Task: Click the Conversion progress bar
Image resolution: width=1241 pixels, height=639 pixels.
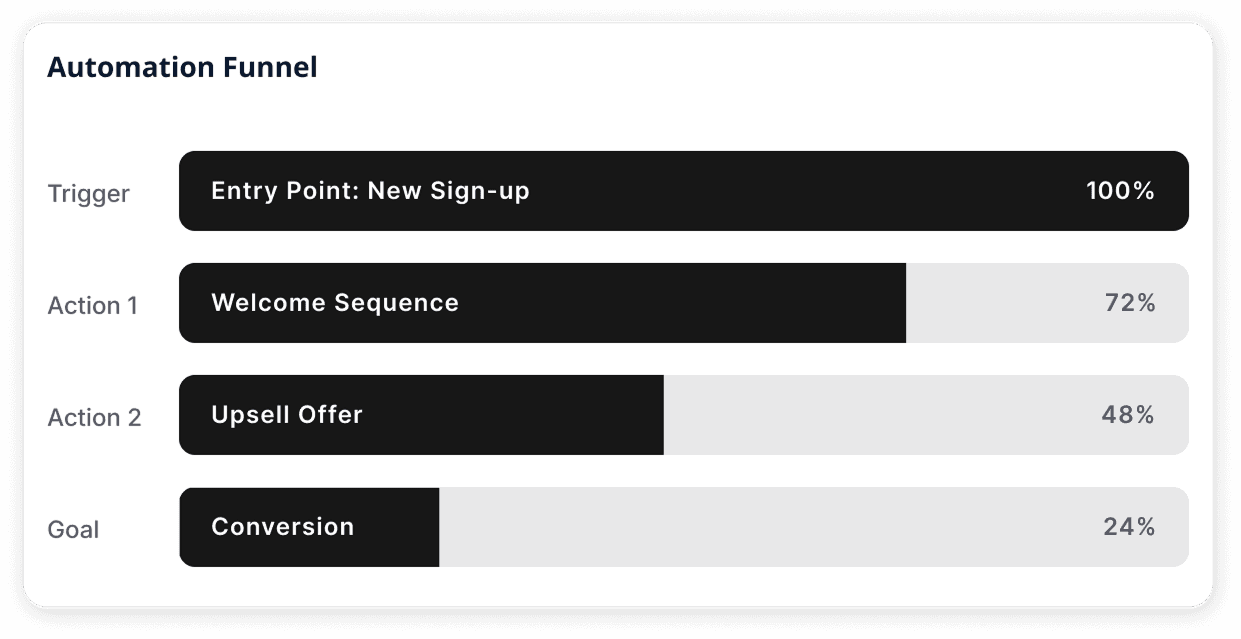Action: (x=309, y=527)
